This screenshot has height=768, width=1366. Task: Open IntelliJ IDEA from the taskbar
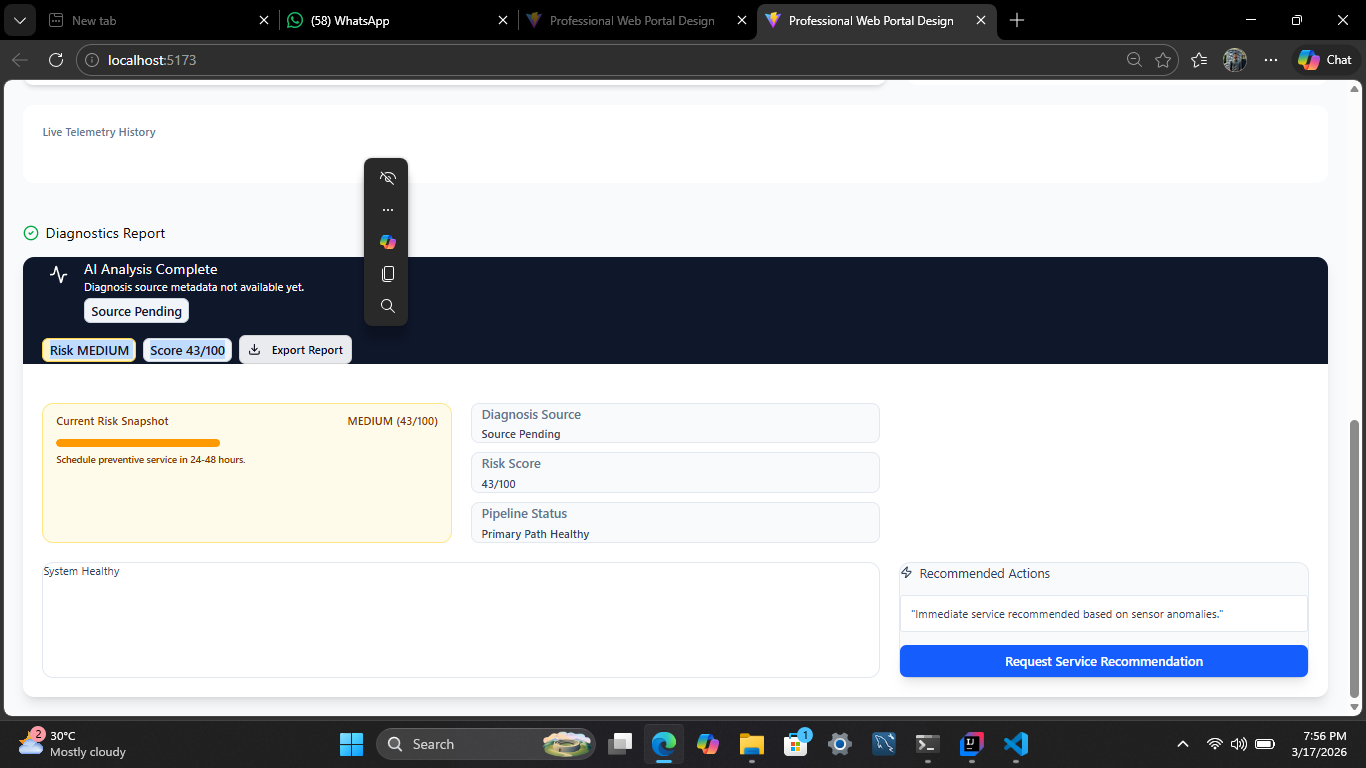point(972,744)
